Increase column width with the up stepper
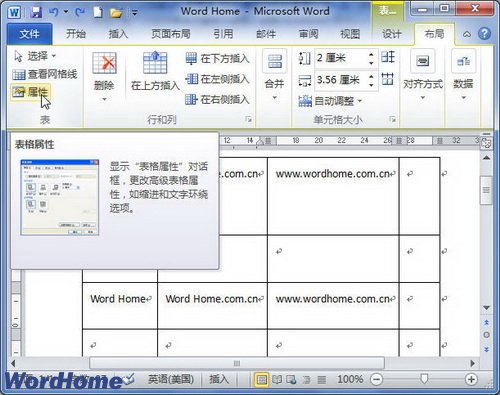Image resolution: width=500 pixels, height=395 pixels. pos(371,76)
